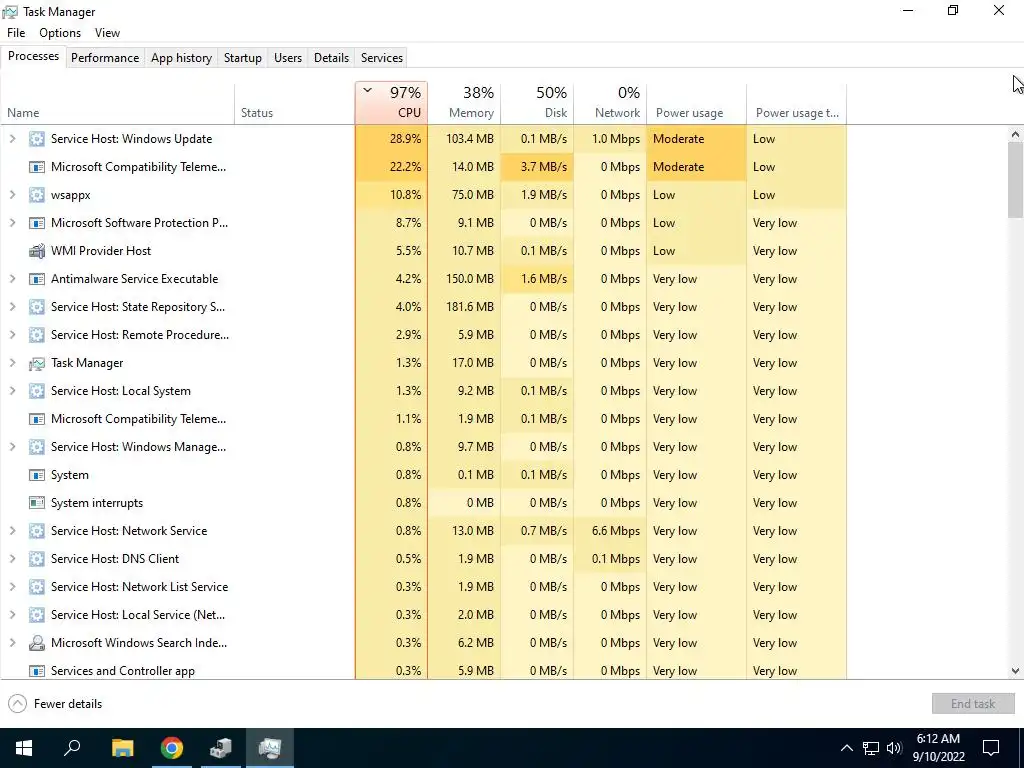Click the Service Host: Local System gear icon
Screen dimensions: 1024x768
pos(37,391)
